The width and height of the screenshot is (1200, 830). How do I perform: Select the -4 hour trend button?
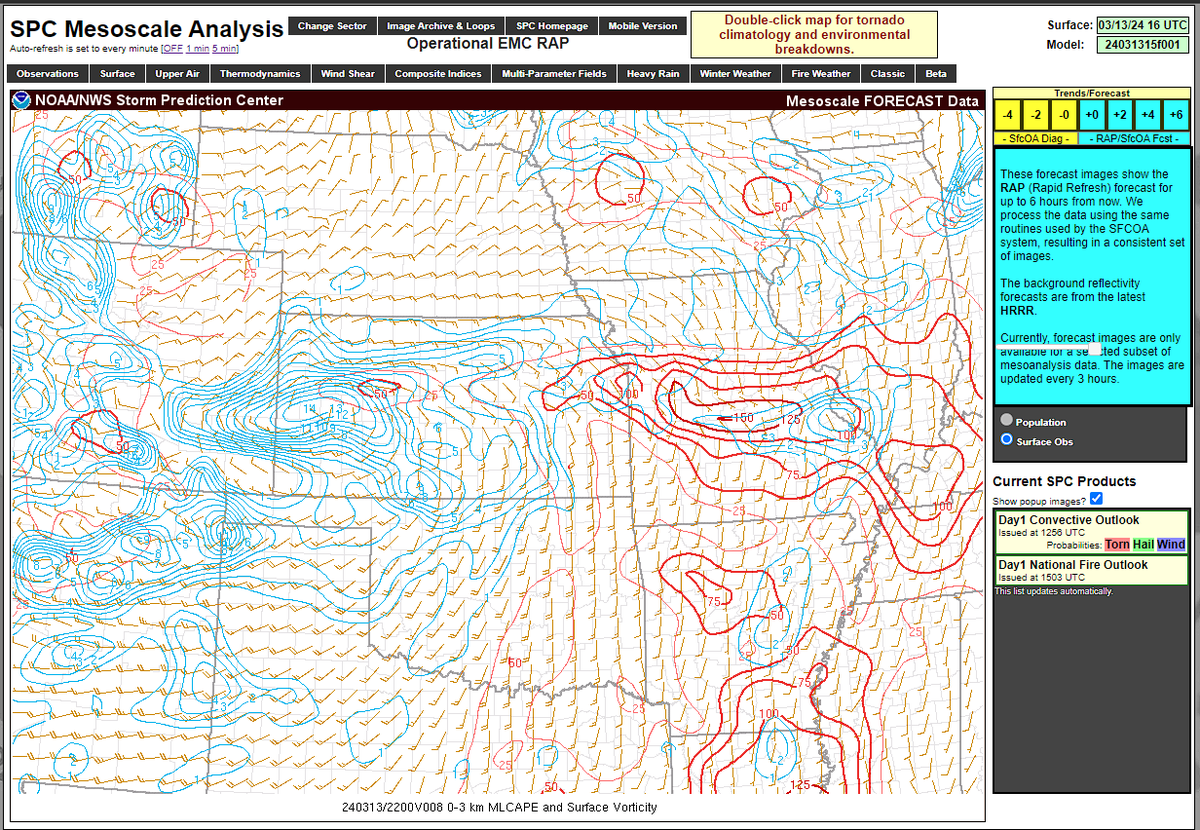point(1009,115)
